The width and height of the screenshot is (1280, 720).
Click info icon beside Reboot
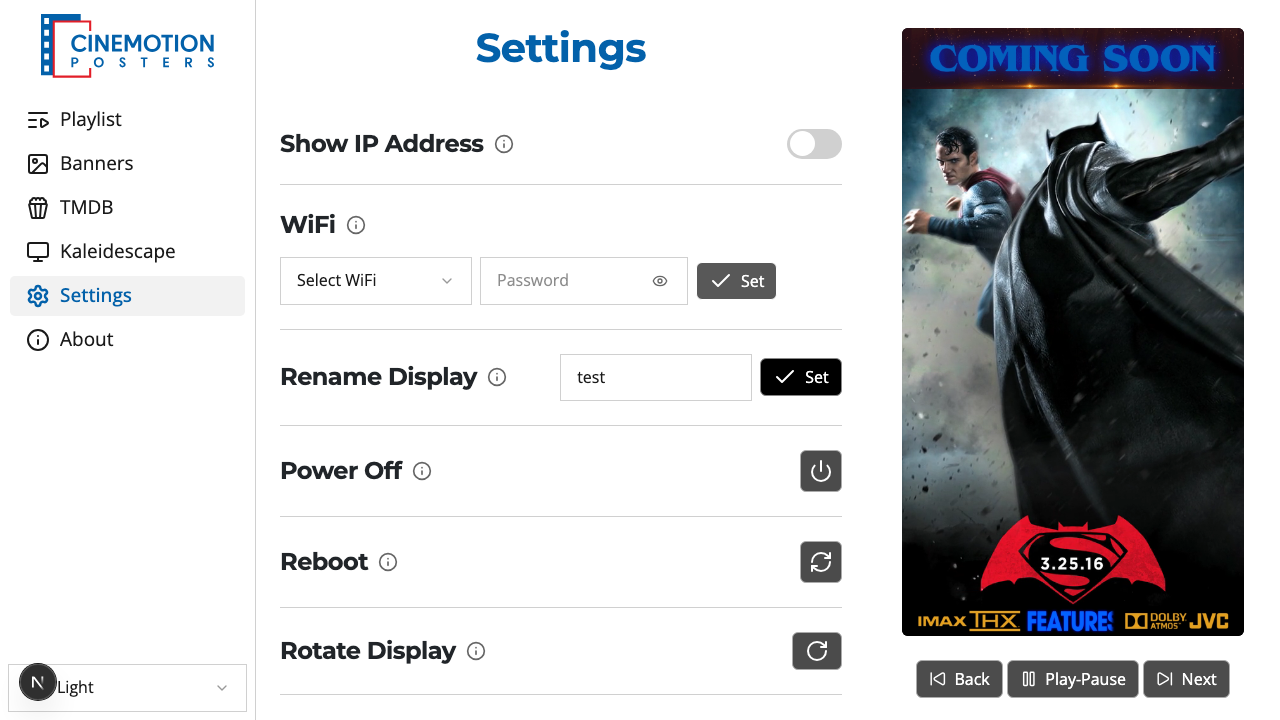[x=388, y=562]
